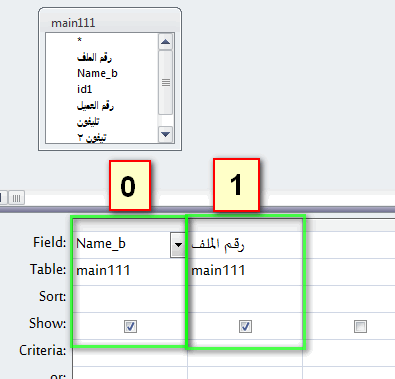Select the asterisk all-fields entry in main111
Viewport: 395px width, 379px height.
[x=79, y=40]
